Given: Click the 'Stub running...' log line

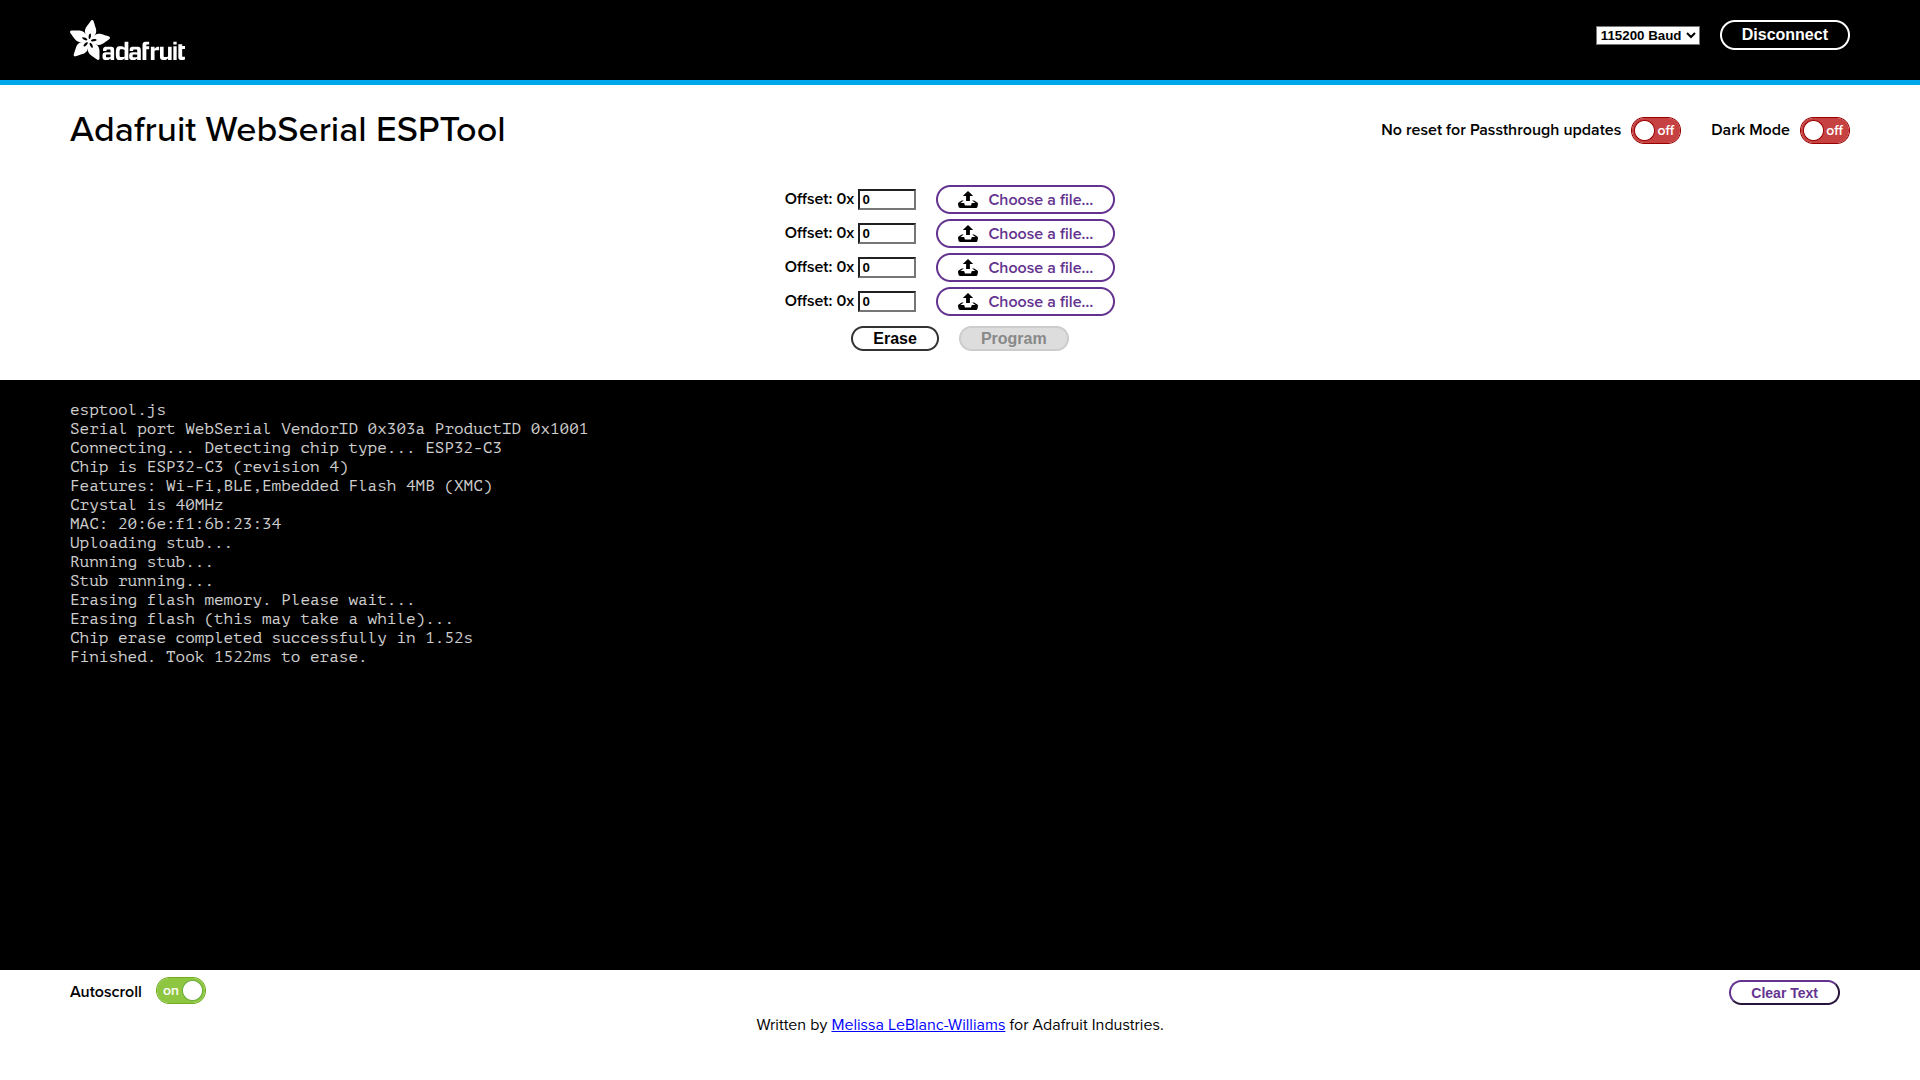Looking at the screenshot, I should point(142,581).
